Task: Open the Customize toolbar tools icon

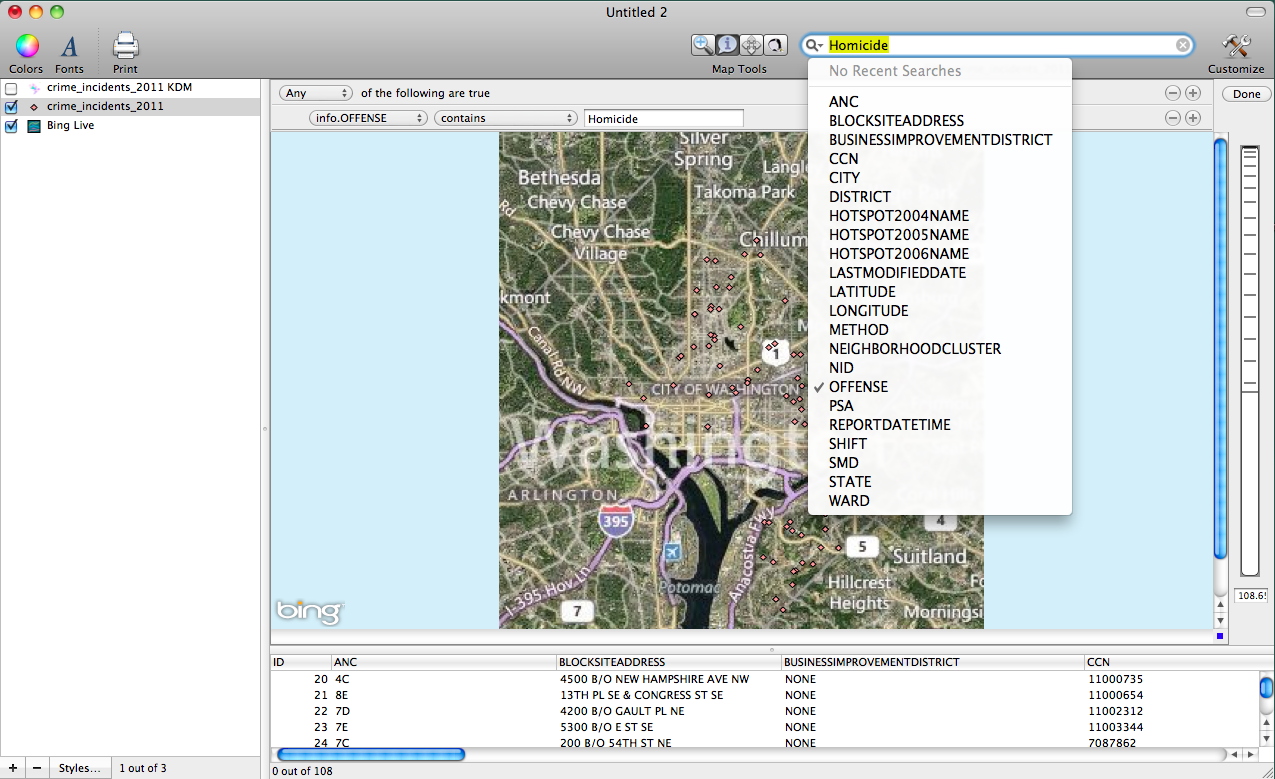Action: coord(1236,47)
